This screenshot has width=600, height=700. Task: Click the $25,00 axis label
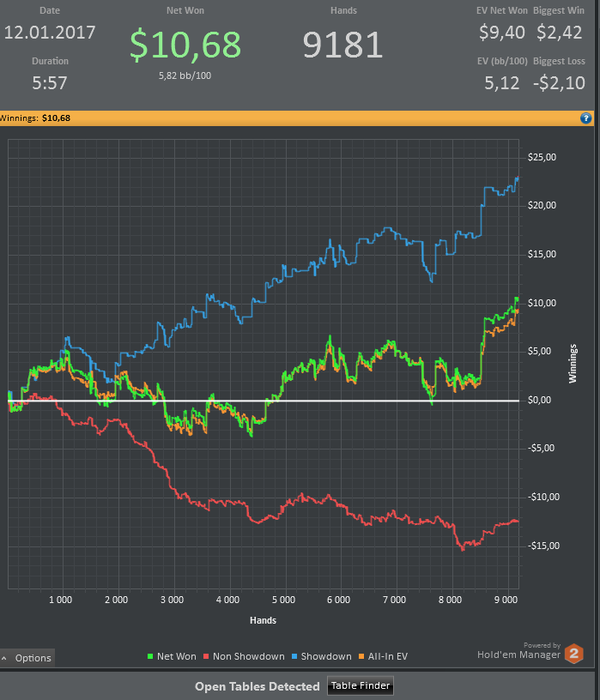pyautogui.click(x=542, y=157)
